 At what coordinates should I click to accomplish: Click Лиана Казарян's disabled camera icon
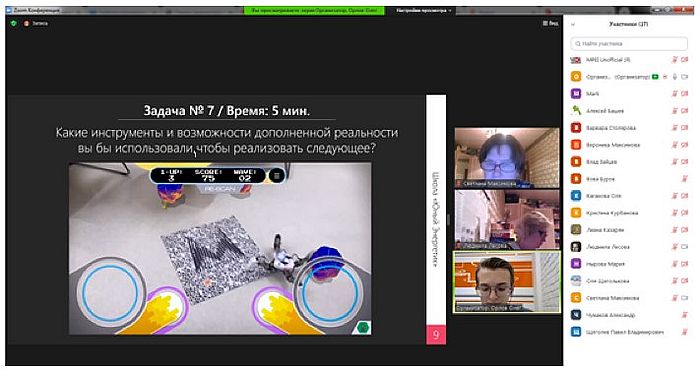click(685, 230)
